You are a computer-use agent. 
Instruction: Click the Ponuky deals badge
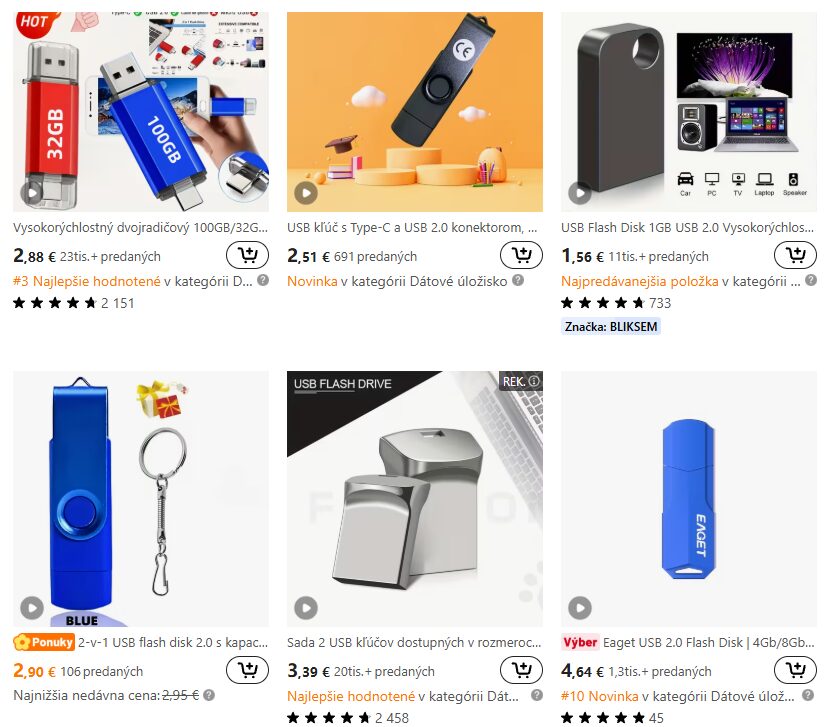44,642
